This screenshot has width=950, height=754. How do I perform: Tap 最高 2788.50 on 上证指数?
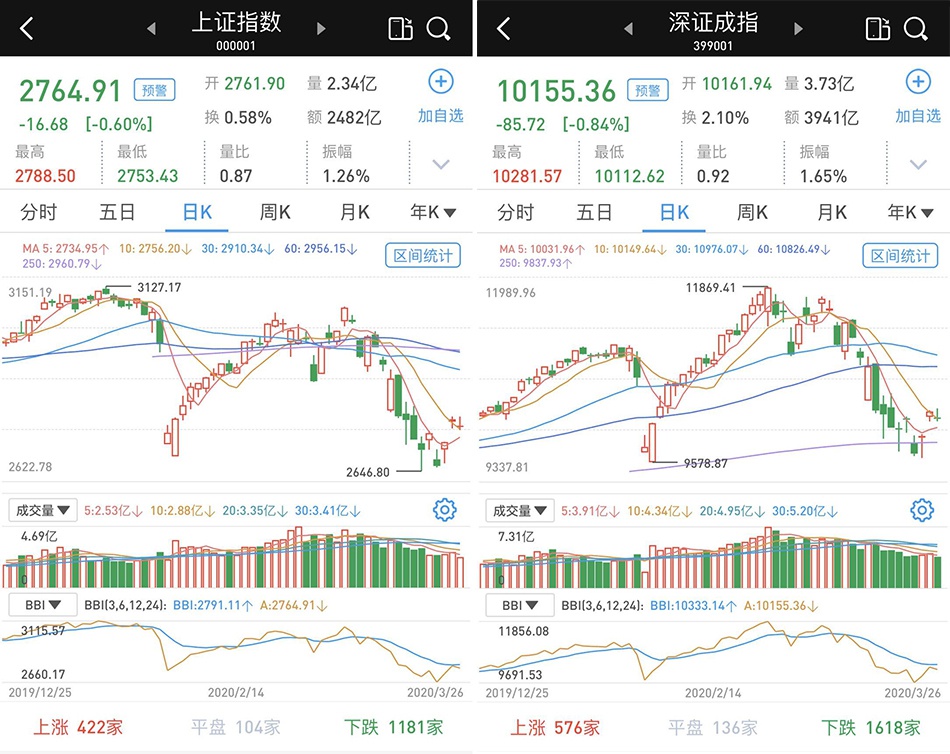(45, 164)
